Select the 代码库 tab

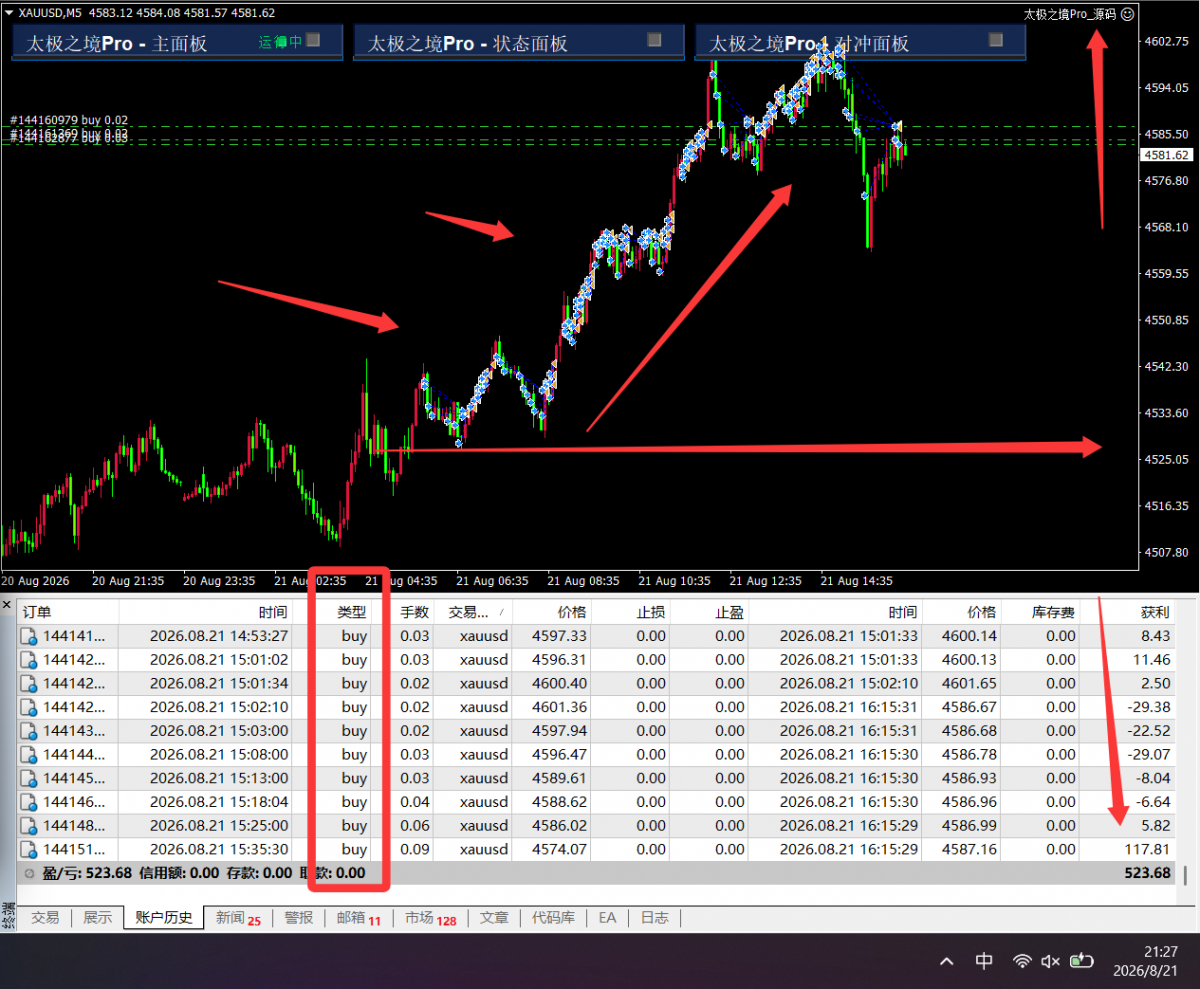[x=552, y=917]
